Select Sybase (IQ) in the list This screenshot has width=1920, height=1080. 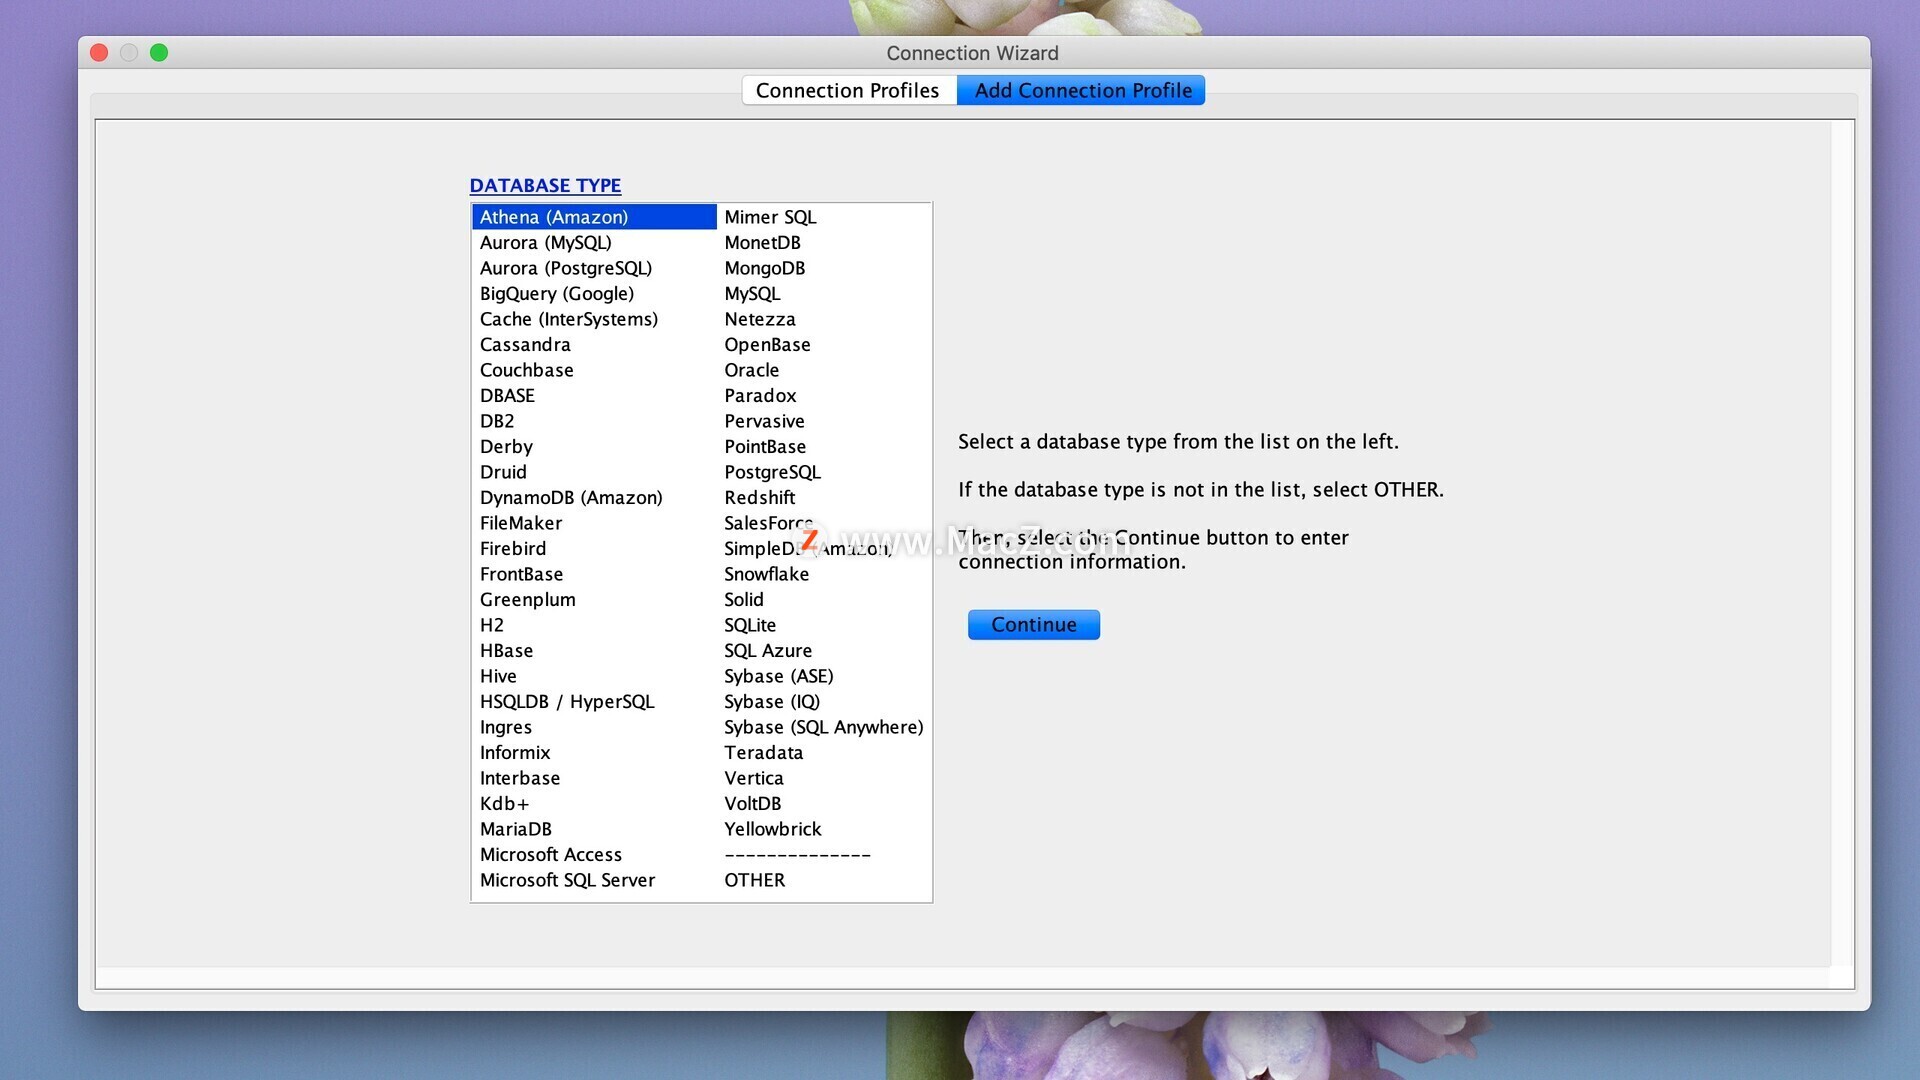pyautogui.click(x=824, y=702)
